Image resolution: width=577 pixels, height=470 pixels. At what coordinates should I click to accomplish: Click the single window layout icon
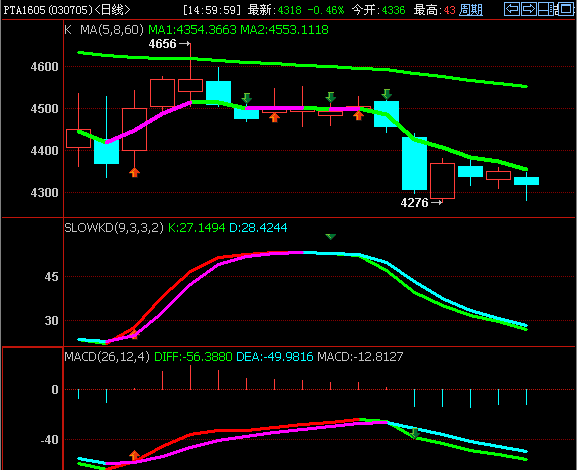[567, 9]
